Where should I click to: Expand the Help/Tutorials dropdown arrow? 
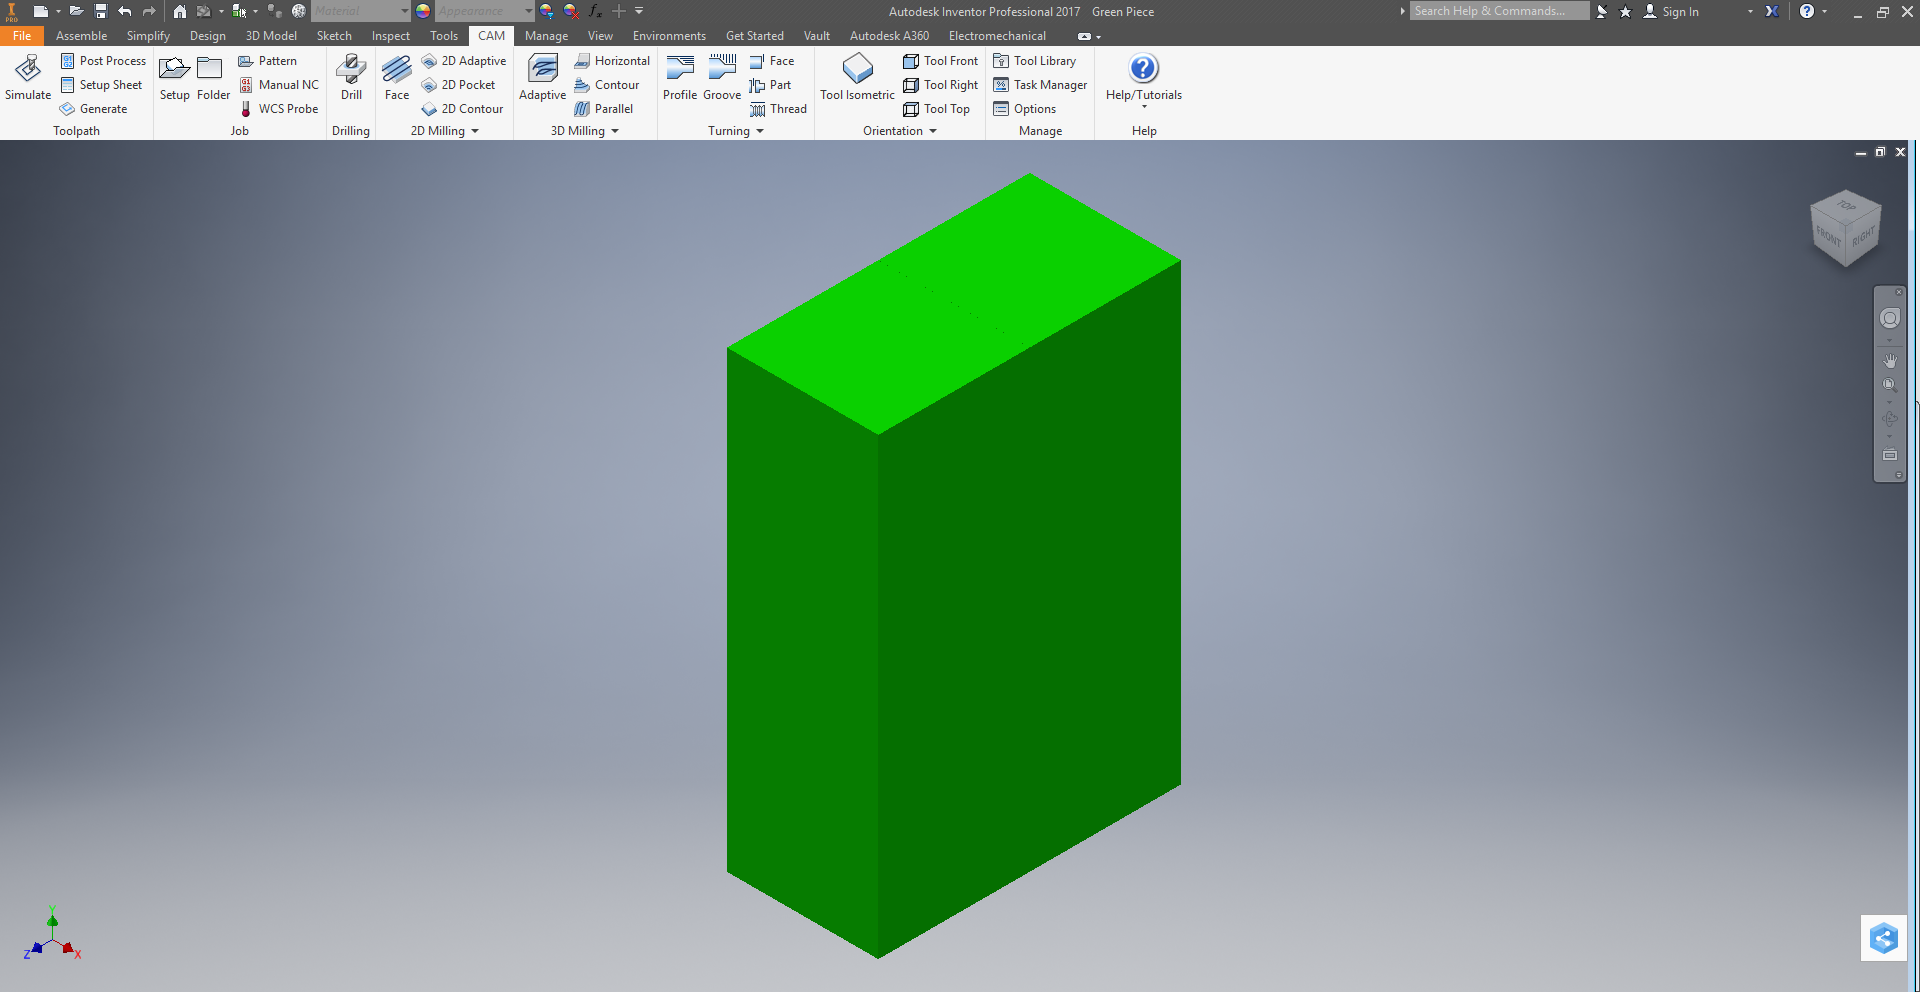click(x=1144, y=107)
